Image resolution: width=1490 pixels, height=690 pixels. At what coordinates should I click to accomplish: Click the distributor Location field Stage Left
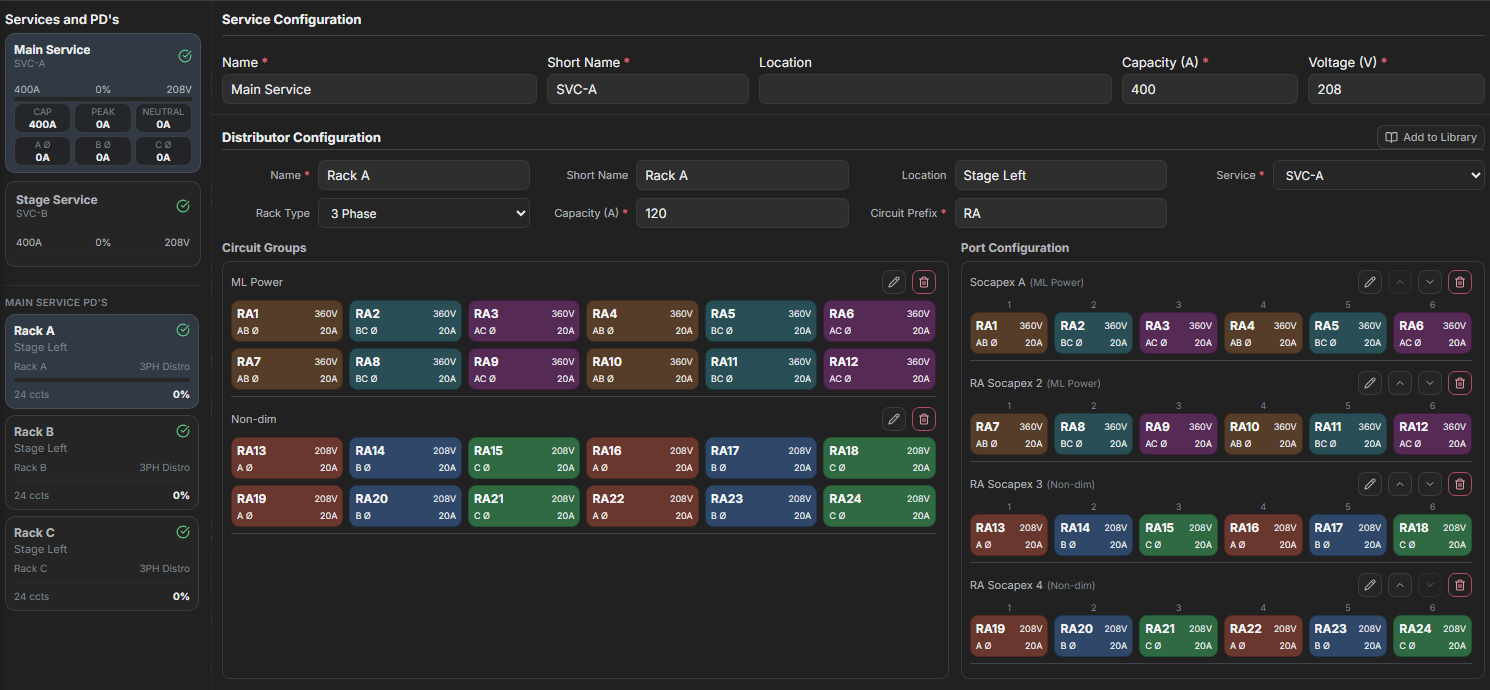coord(1061,175)
